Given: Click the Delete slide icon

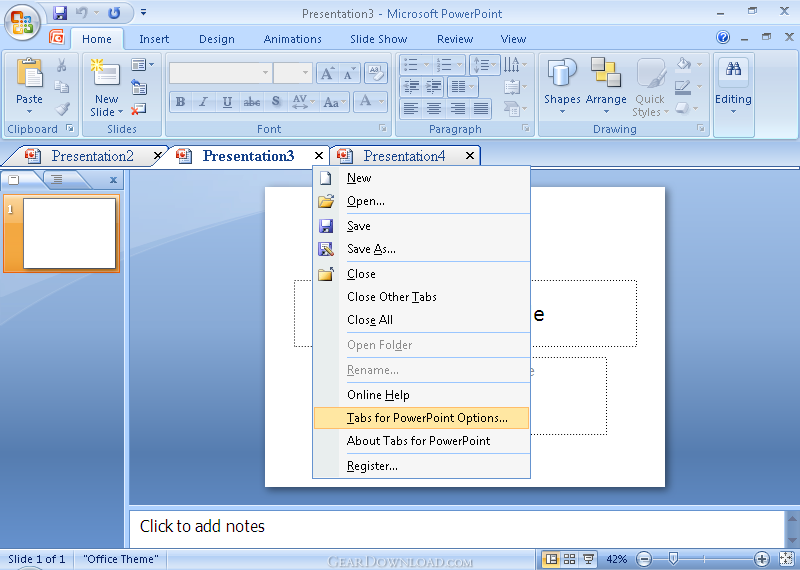Looking at the screenshot, I should pyautogui.click(x=139, y=109).
